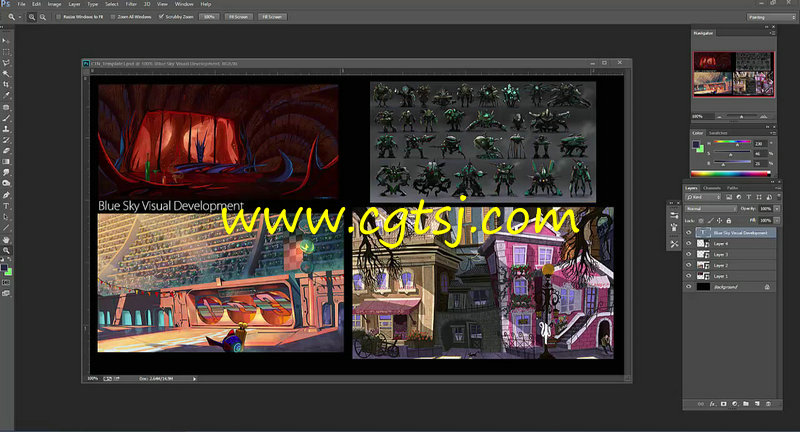Open the Opacity slider dropdown arrow

(x=777, y=209)
